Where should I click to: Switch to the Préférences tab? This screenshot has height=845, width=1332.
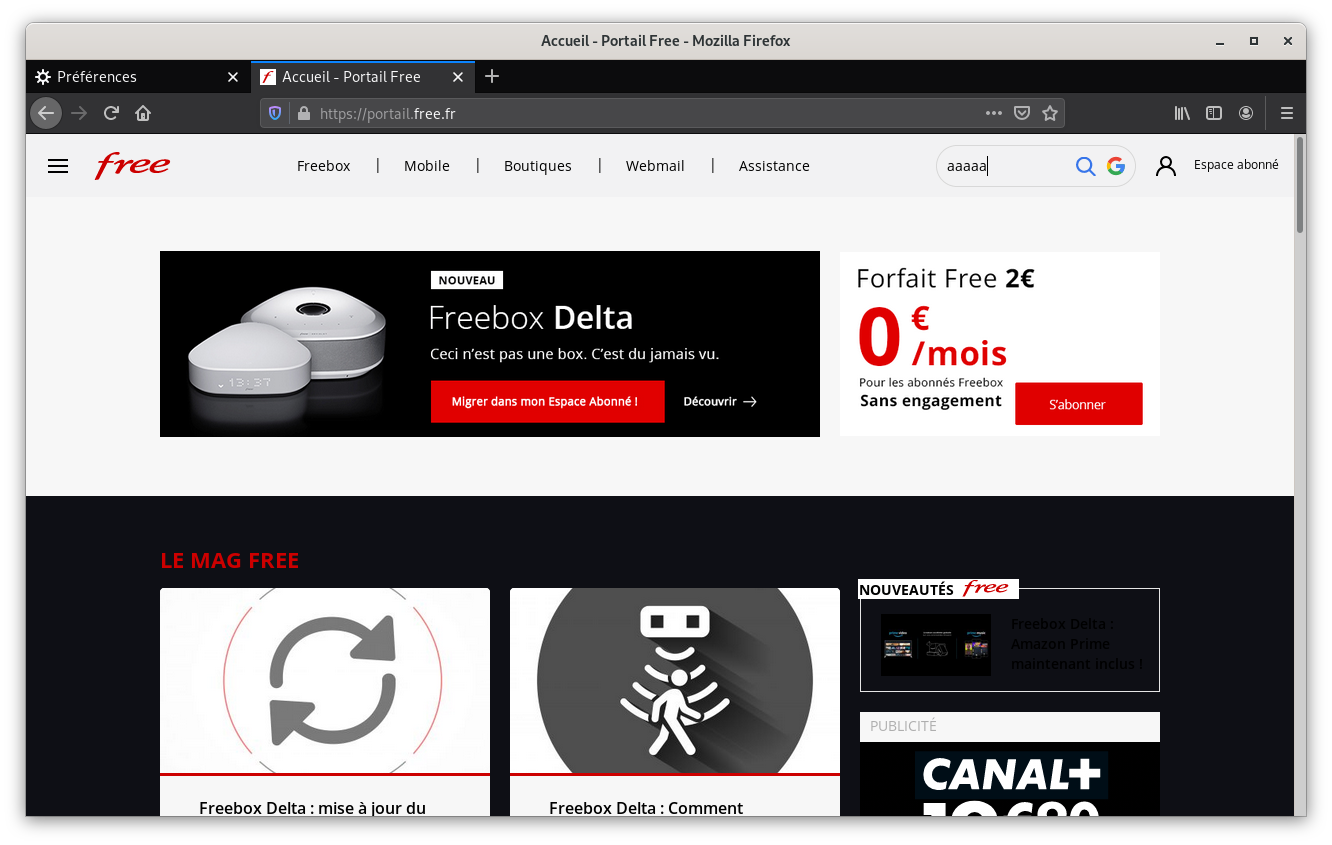point(138,77)
